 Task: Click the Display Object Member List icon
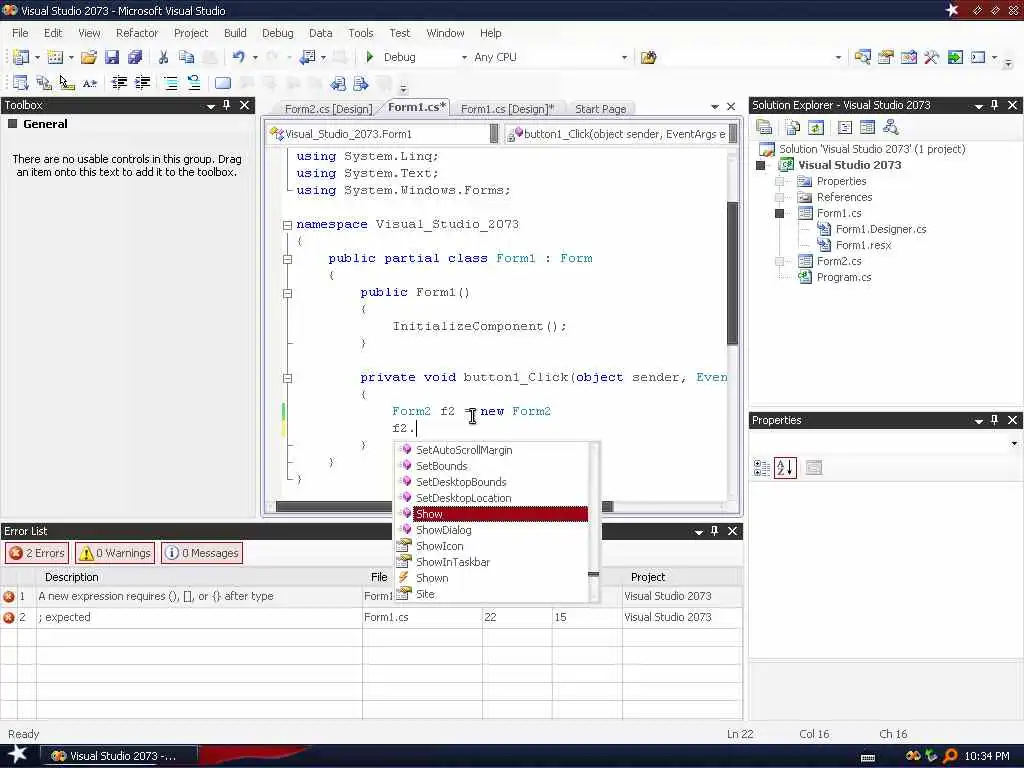pyautogui.click(x=20, y=83)
